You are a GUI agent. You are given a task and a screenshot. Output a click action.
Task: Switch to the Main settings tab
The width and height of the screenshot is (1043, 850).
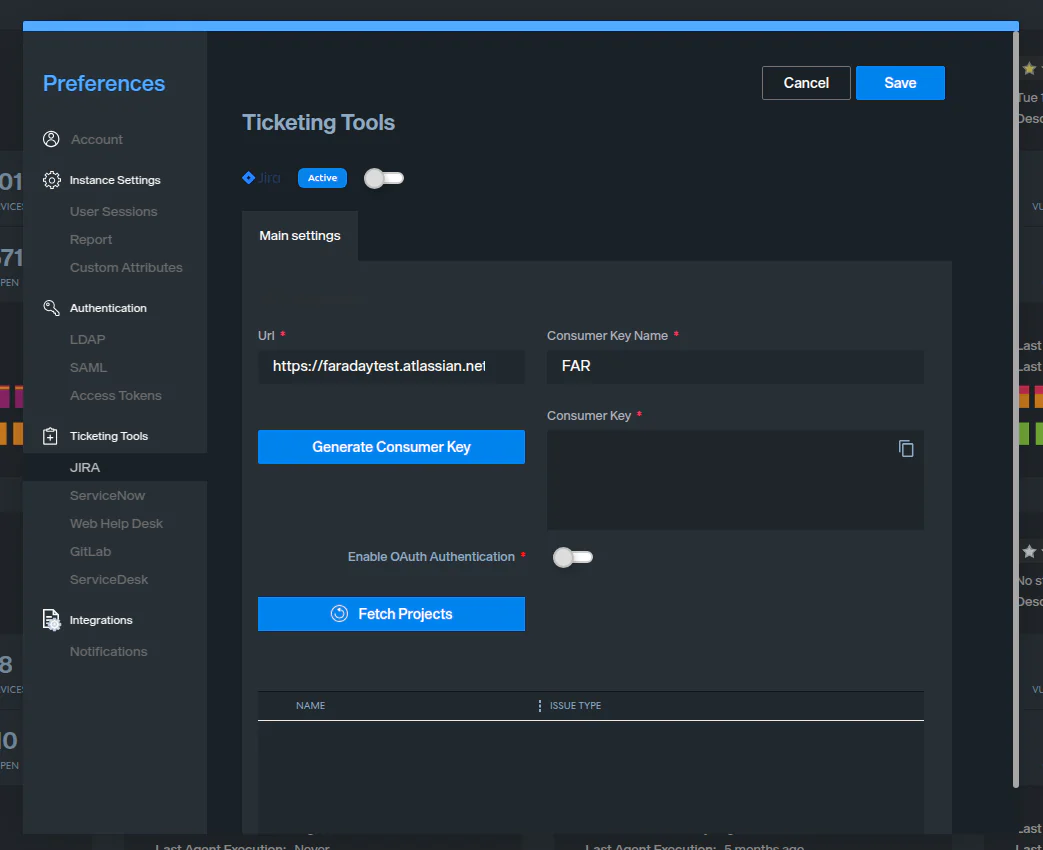coord(300,236)
